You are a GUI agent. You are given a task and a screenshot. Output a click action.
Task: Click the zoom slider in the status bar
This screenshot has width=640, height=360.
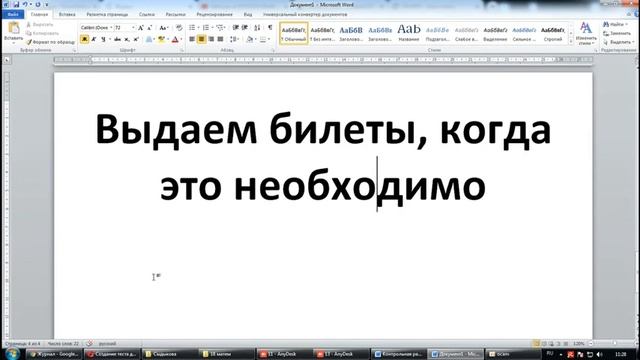pos(614,344)
